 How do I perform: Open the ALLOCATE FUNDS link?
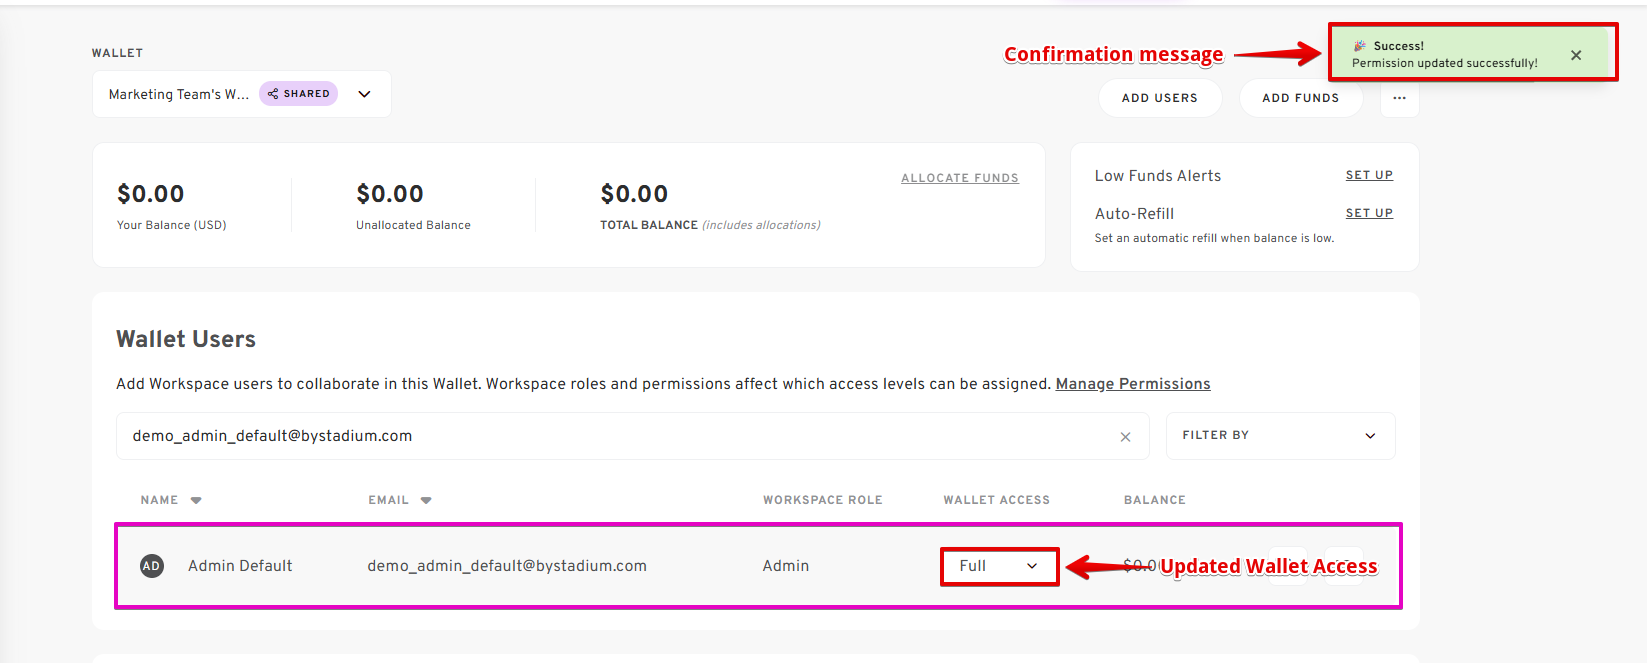click(960, 178)
